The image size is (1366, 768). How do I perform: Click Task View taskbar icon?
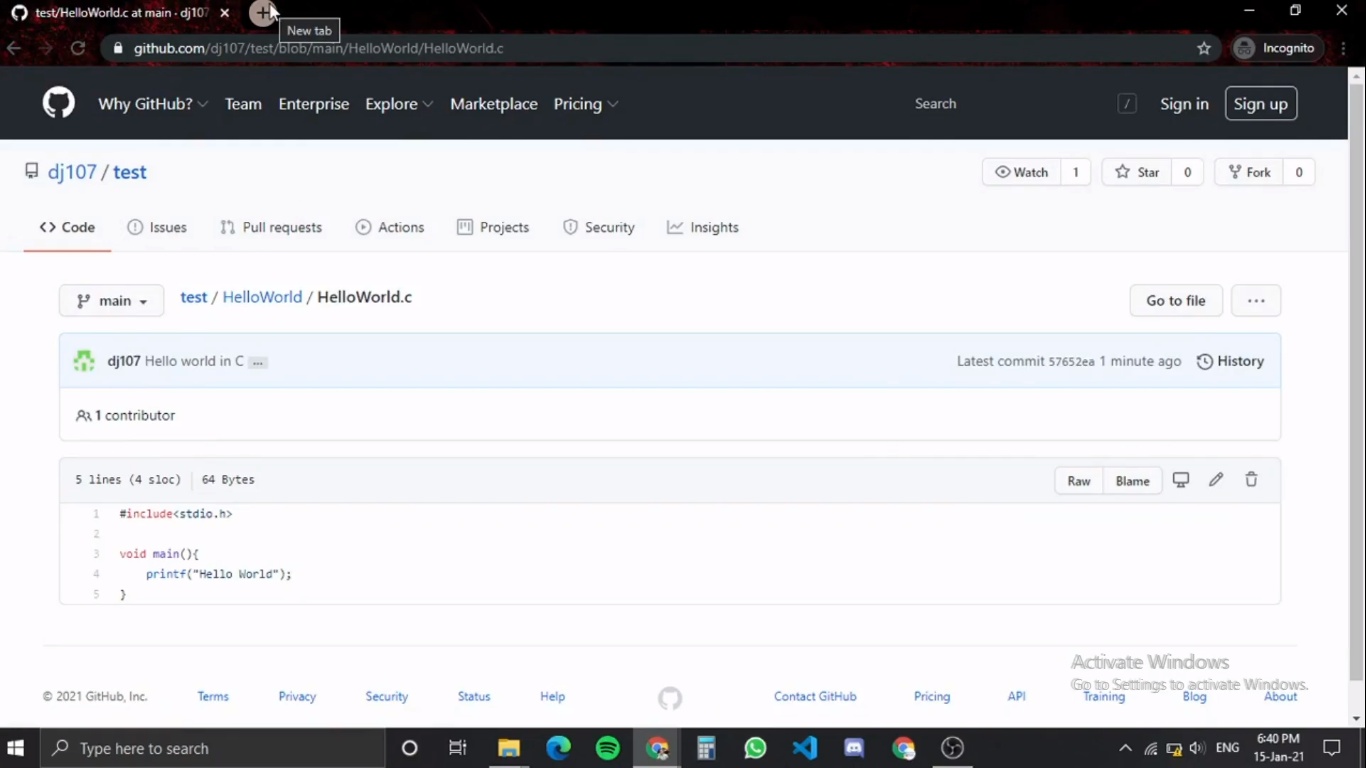458,748
